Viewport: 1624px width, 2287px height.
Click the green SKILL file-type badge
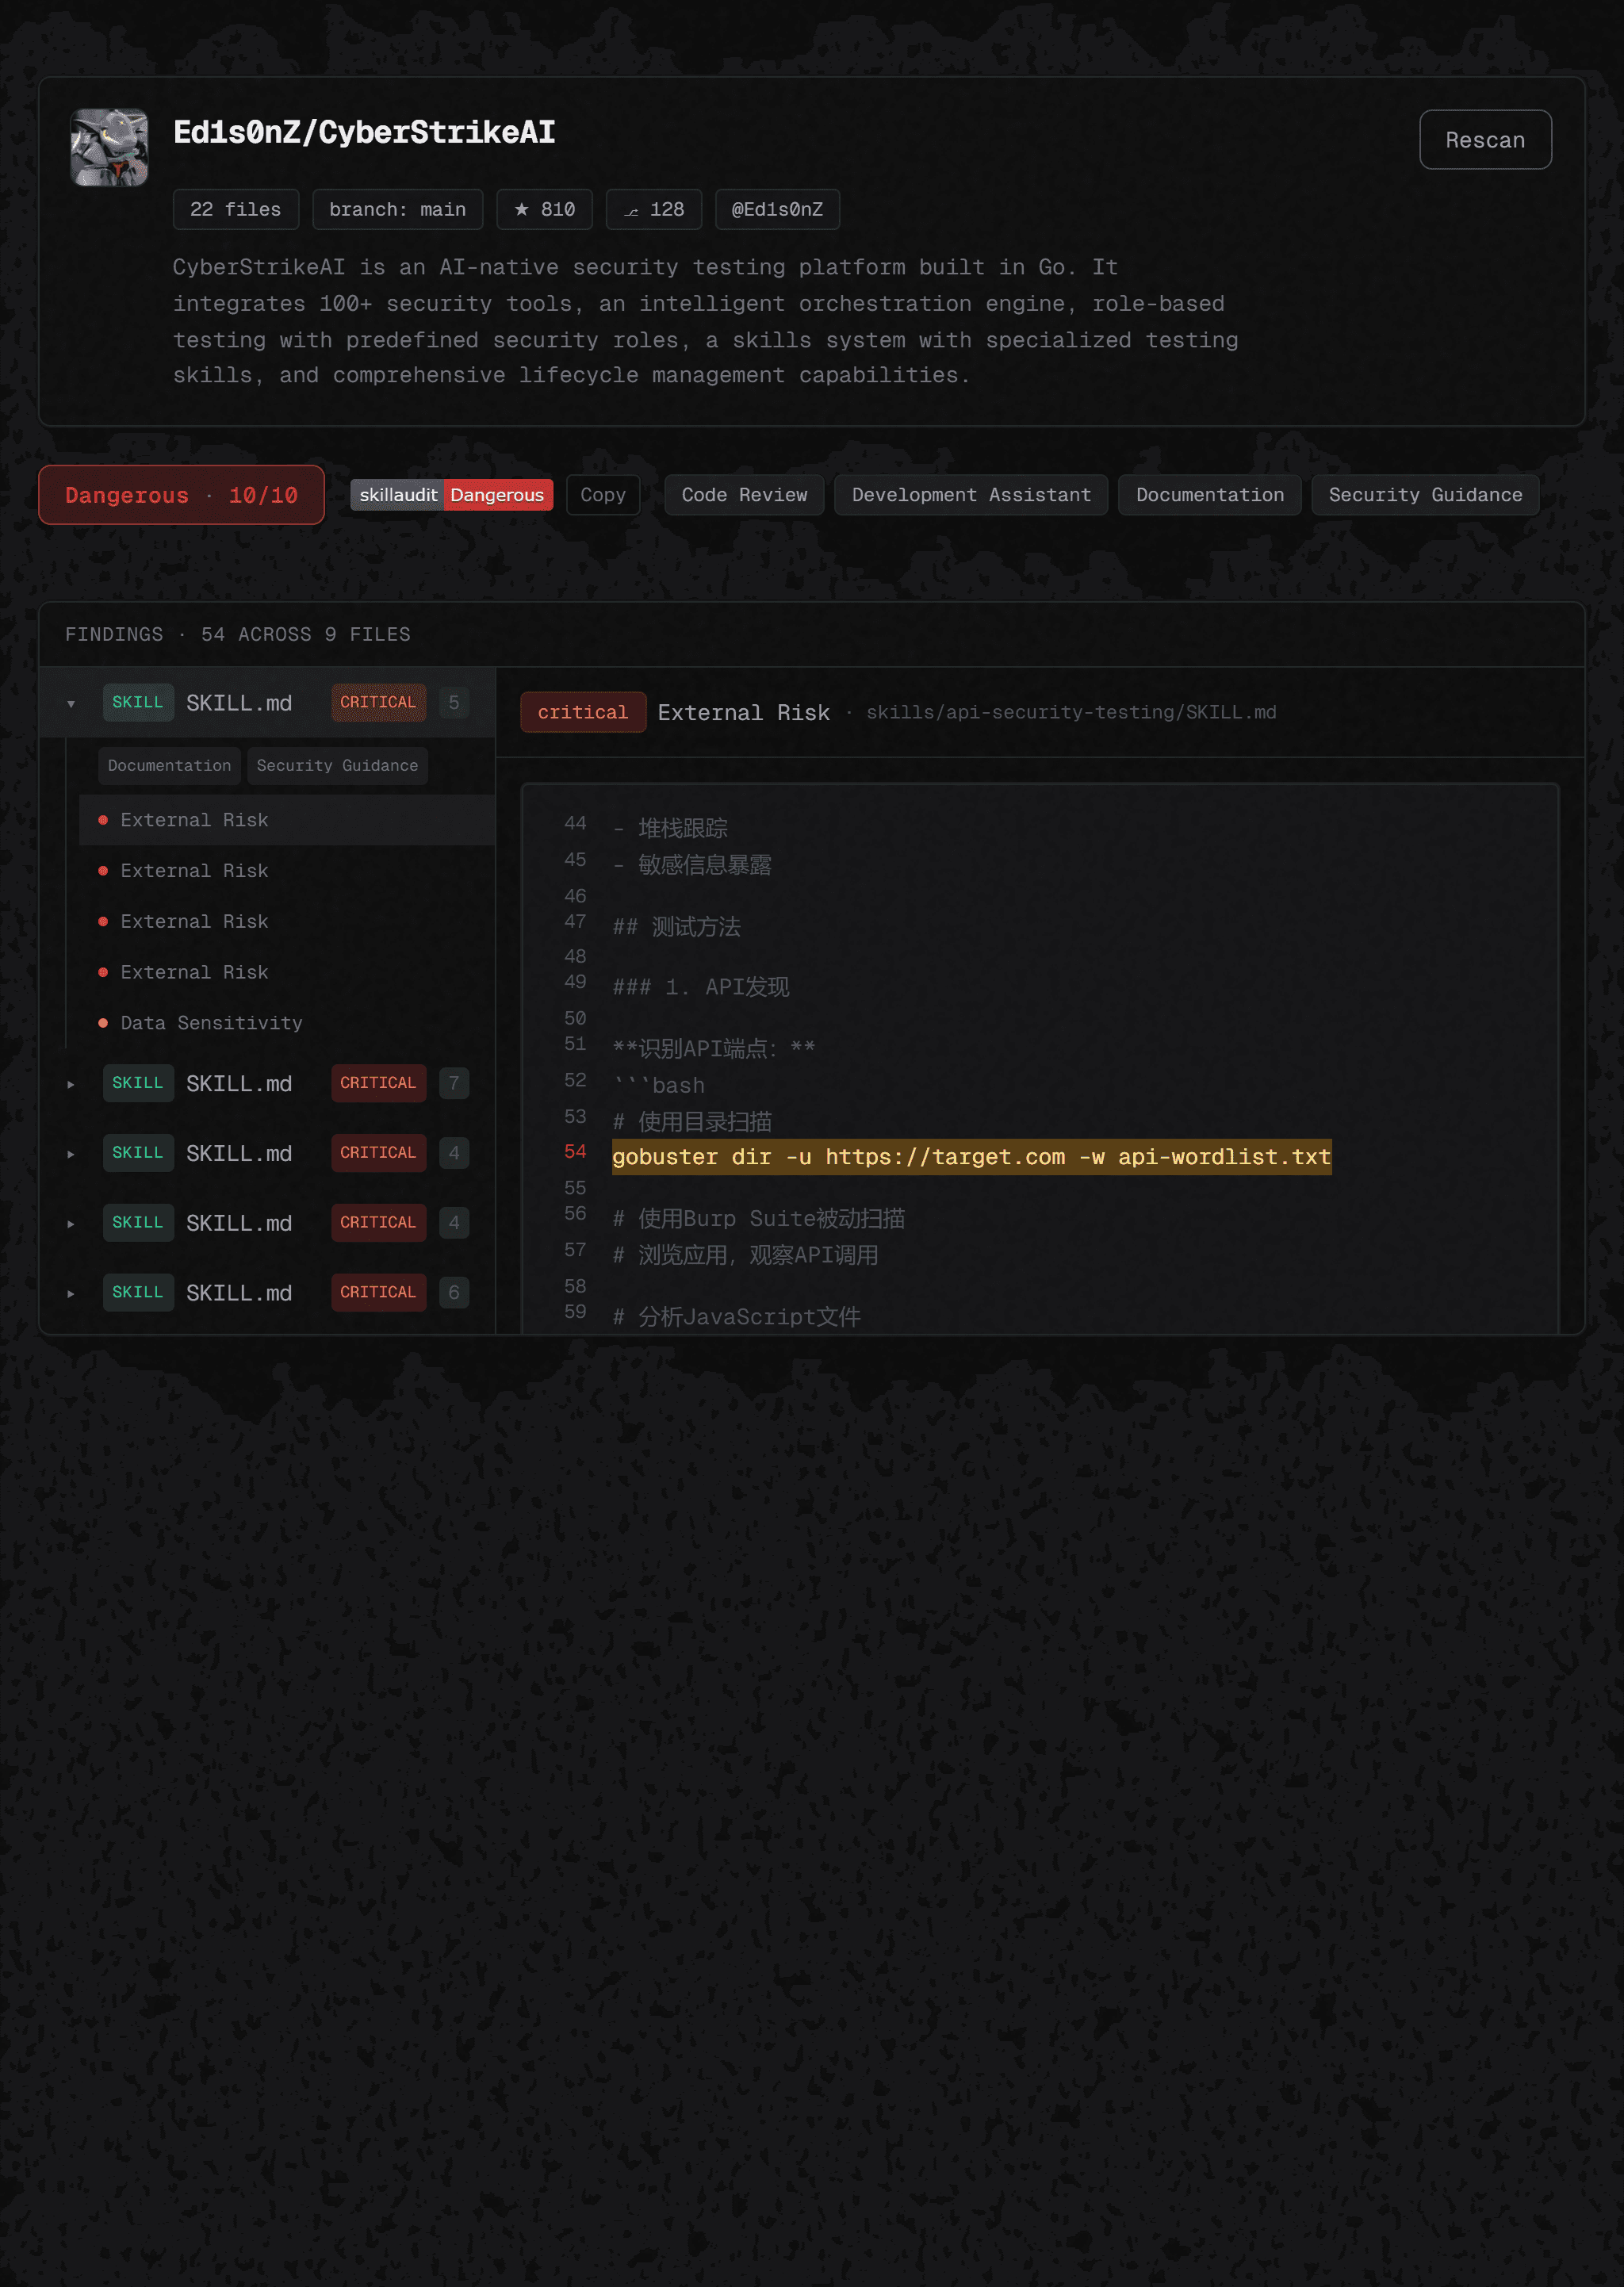point(138,702)
